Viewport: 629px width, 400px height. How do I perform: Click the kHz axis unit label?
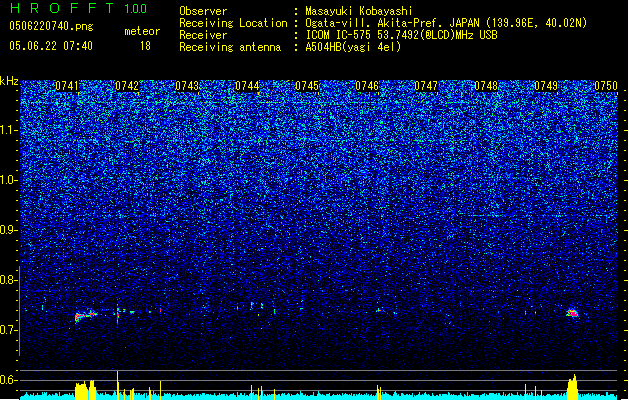tap(9, 81)
